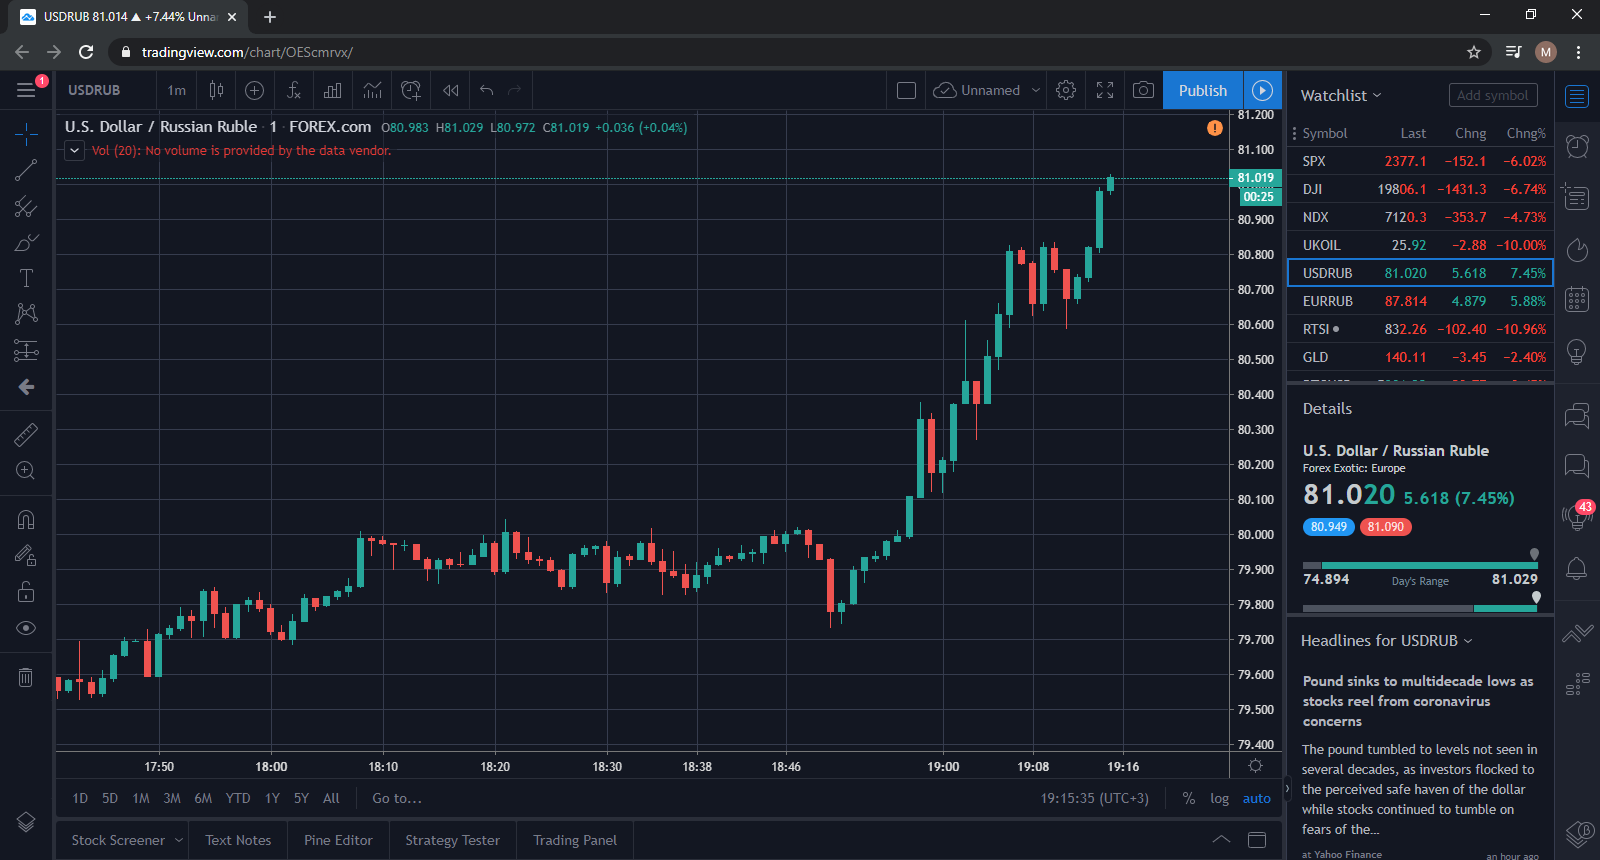The width and height of the screenshot is (1600, 860).
Task: Open the Stock Screener tab
Action: point(118,840)
